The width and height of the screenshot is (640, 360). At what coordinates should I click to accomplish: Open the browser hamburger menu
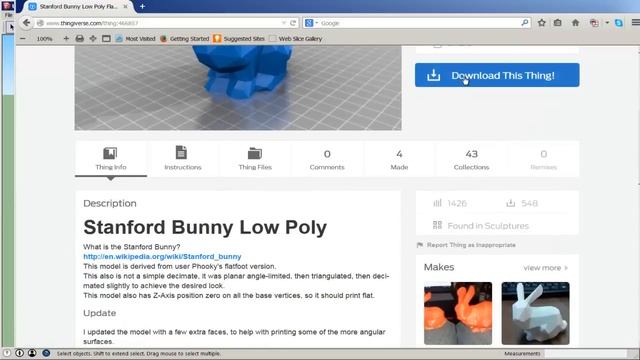click(635, 23)
